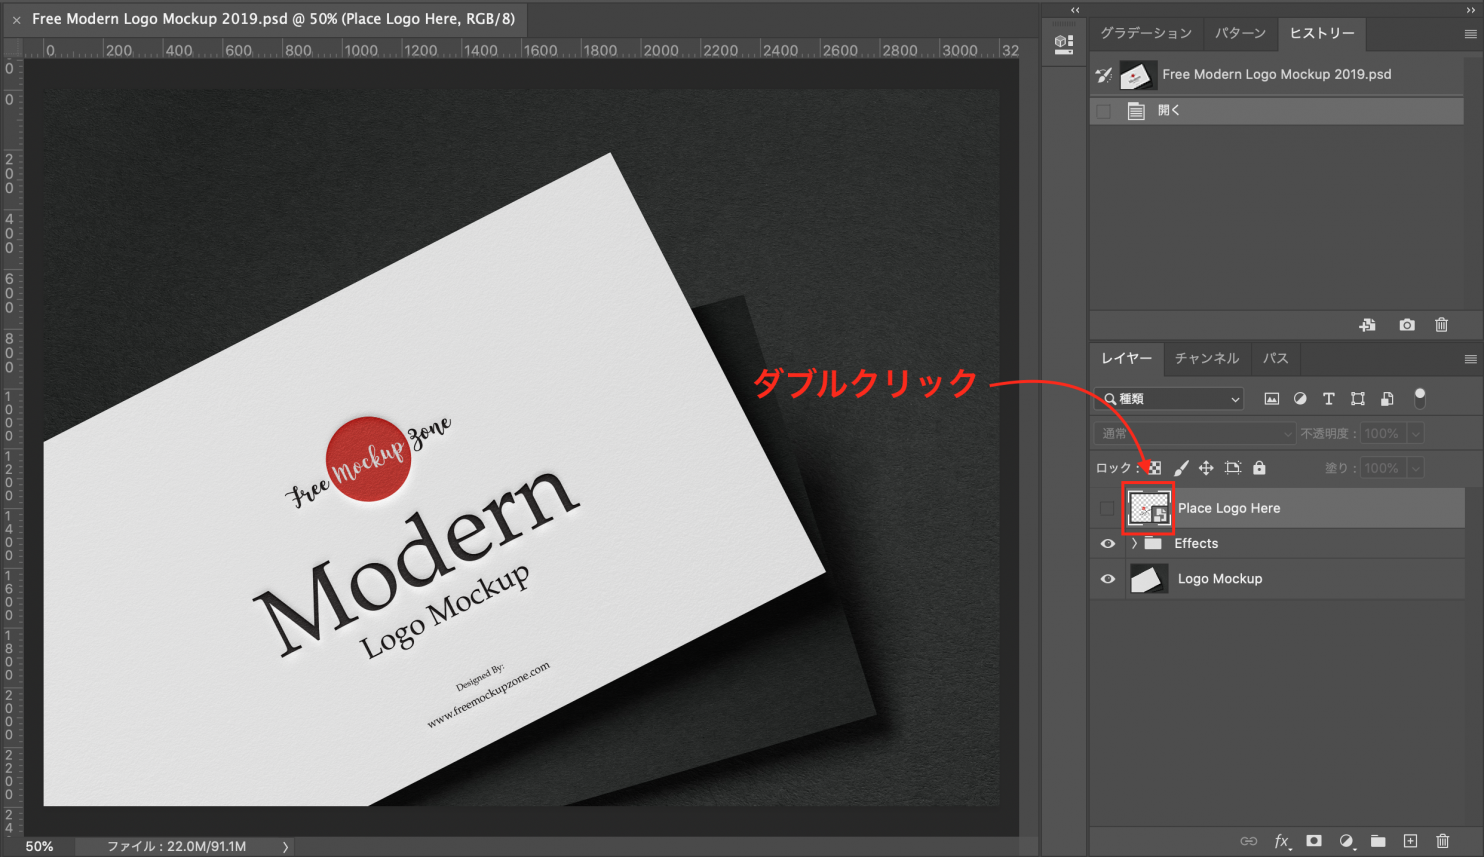
Task: Hide the Effects group
Action: click(1106, 543)
